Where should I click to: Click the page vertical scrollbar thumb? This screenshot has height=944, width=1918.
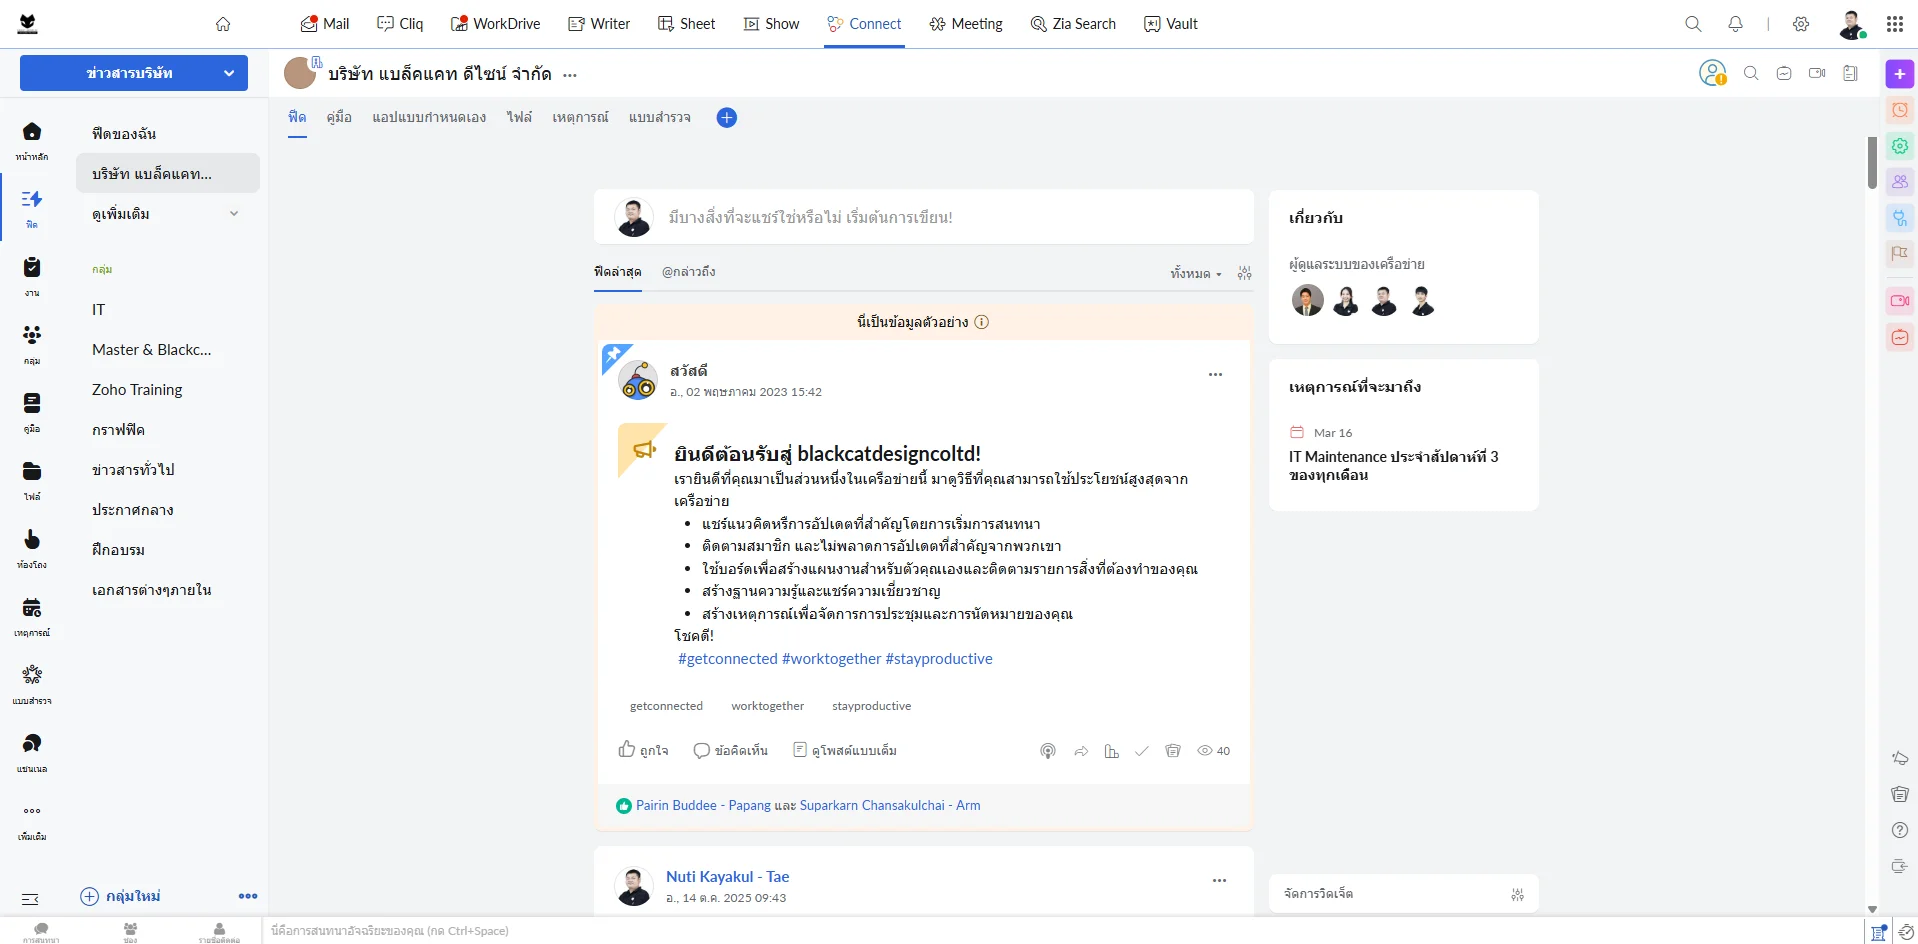pyautogui.click(x=1872, y=162)
